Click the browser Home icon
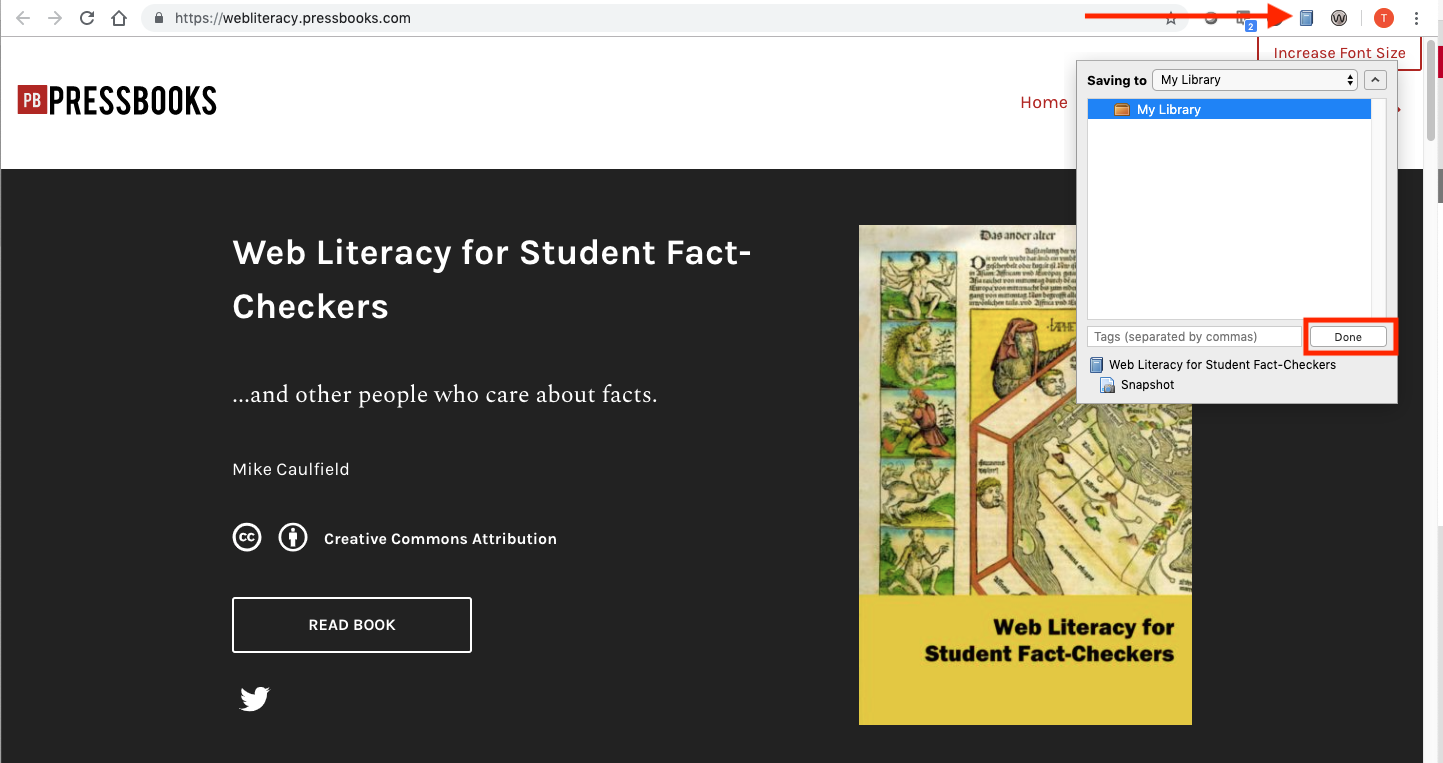Screen dimensions: 1443x763 click(119, 18)
